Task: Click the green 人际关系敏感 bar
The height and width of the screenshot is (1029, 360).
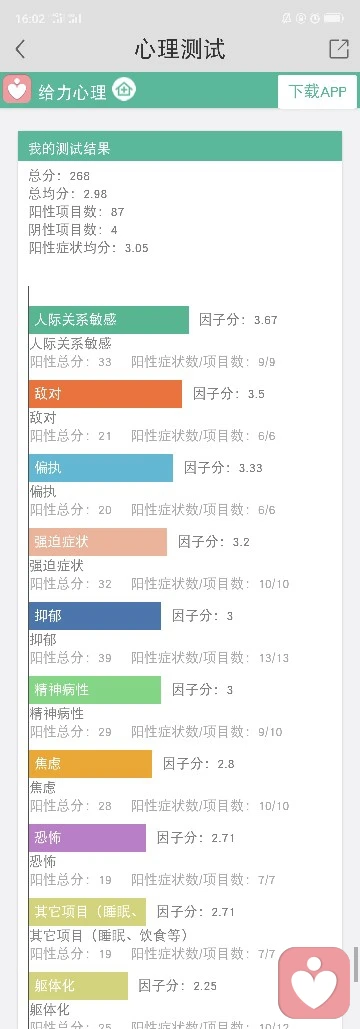Action: point(109,320)
